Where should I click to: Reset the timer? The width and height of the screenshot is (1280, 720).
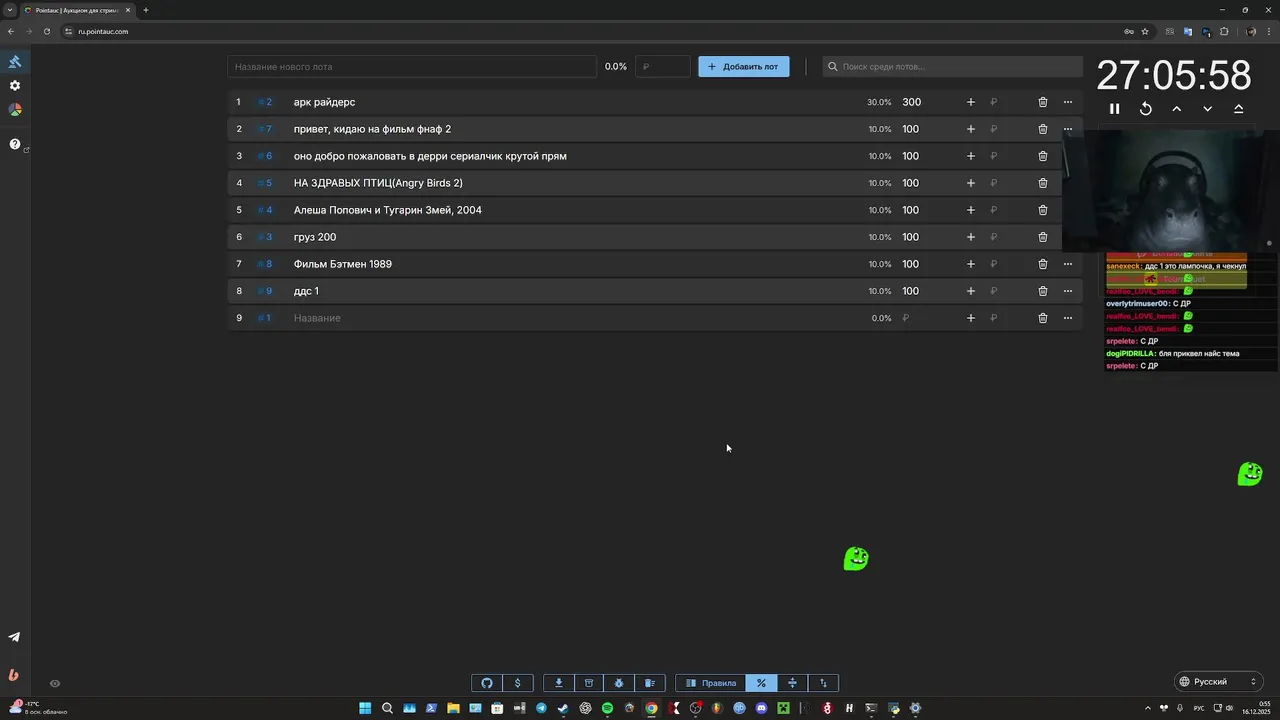click(1146, 109)
